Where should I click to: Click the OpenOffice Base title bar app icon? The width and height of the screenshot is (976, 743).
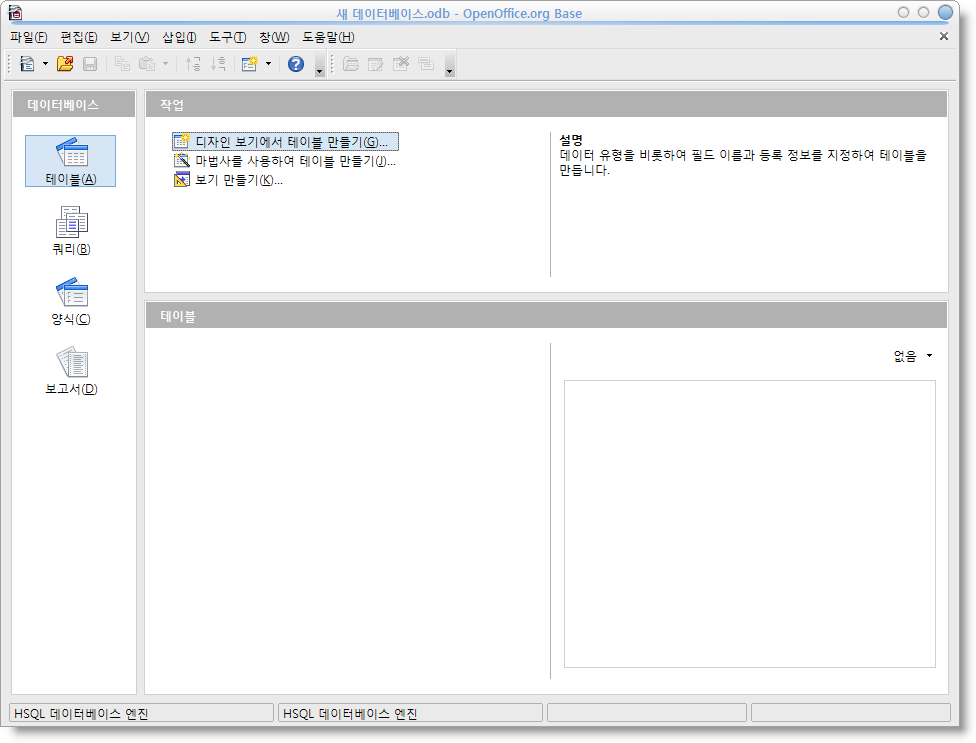tap(15, 12)
